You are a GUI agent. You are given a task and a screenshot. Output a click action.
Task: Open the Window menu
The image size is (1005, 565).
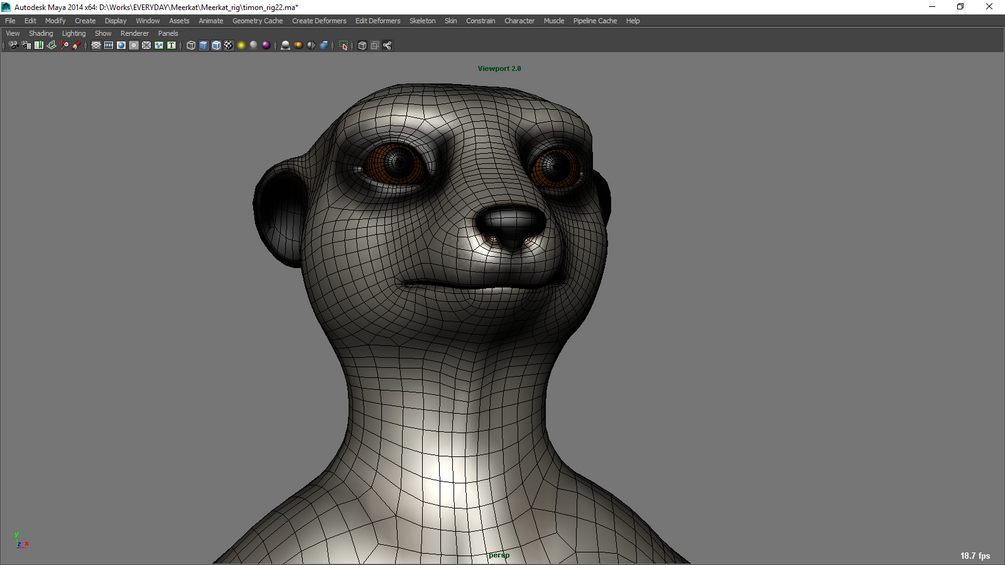point(147,20)
